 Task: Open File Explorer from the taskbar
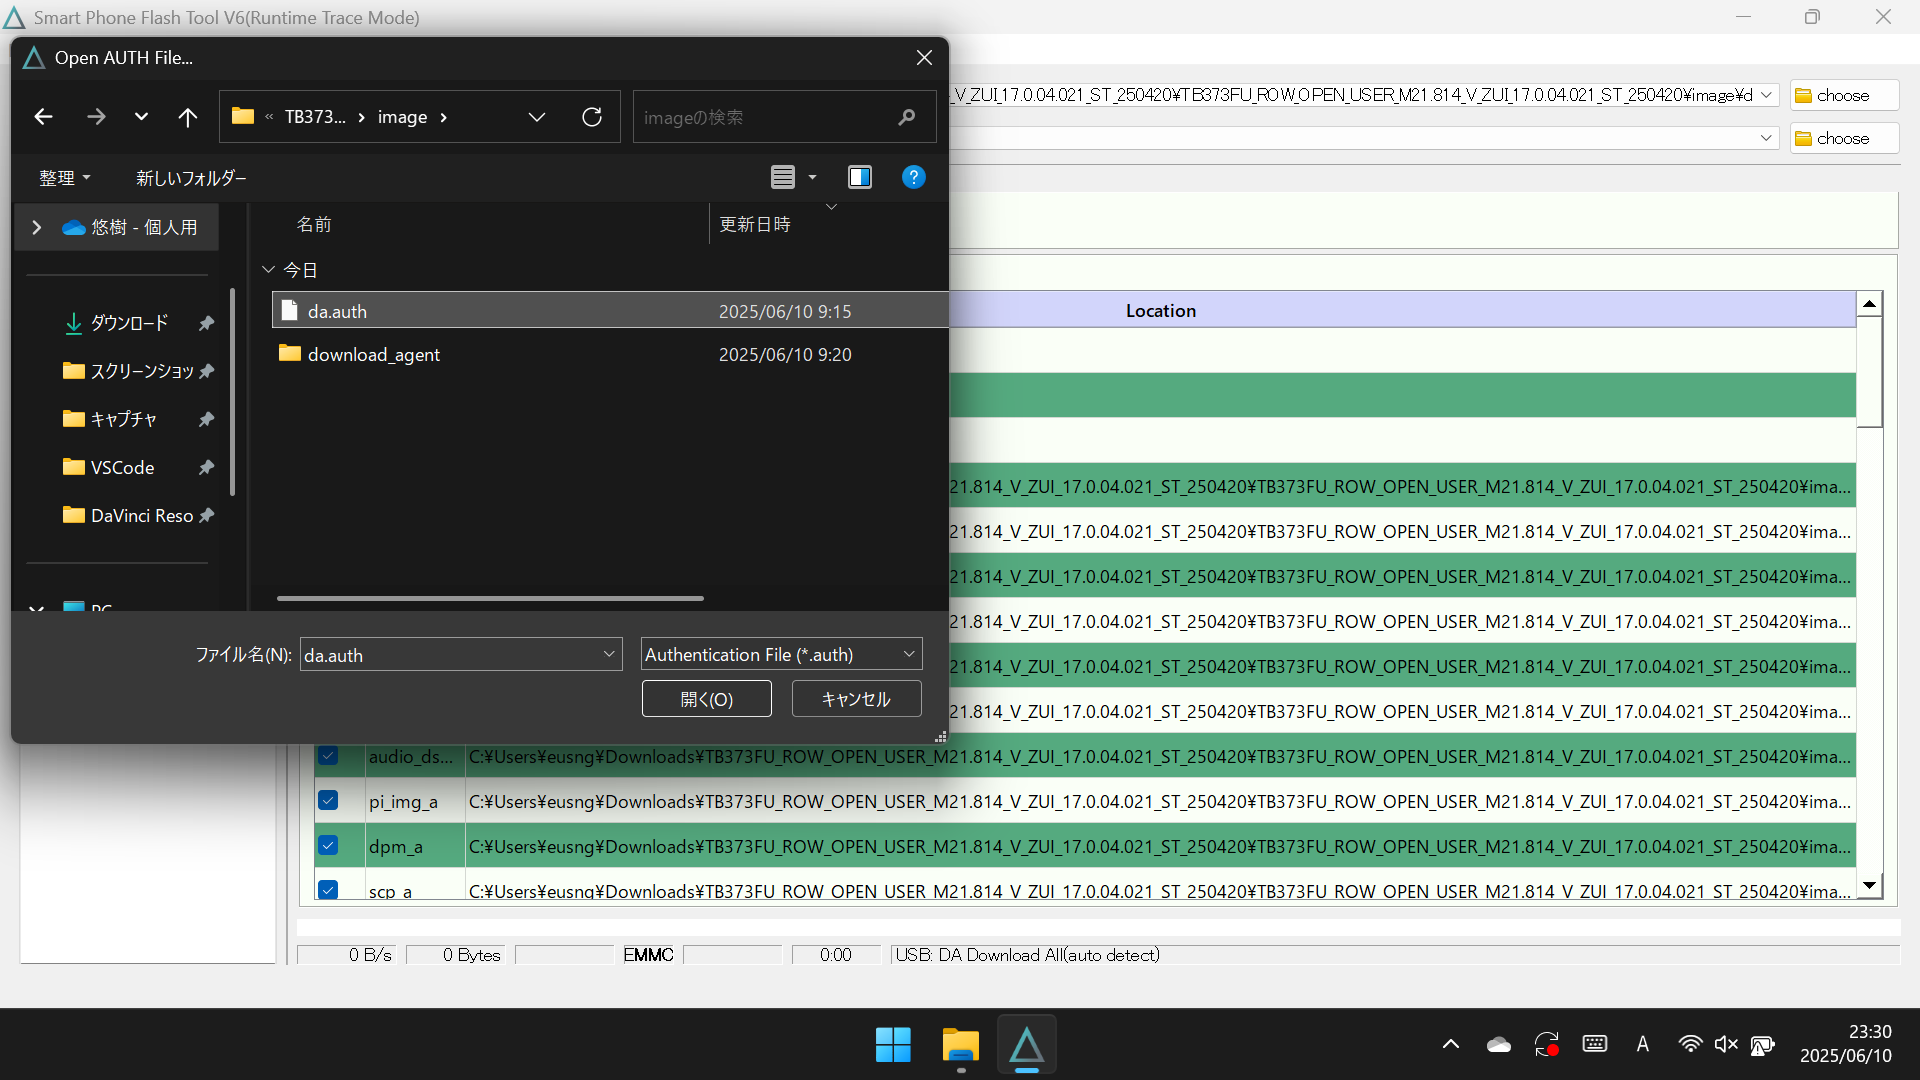[959, 1043]
